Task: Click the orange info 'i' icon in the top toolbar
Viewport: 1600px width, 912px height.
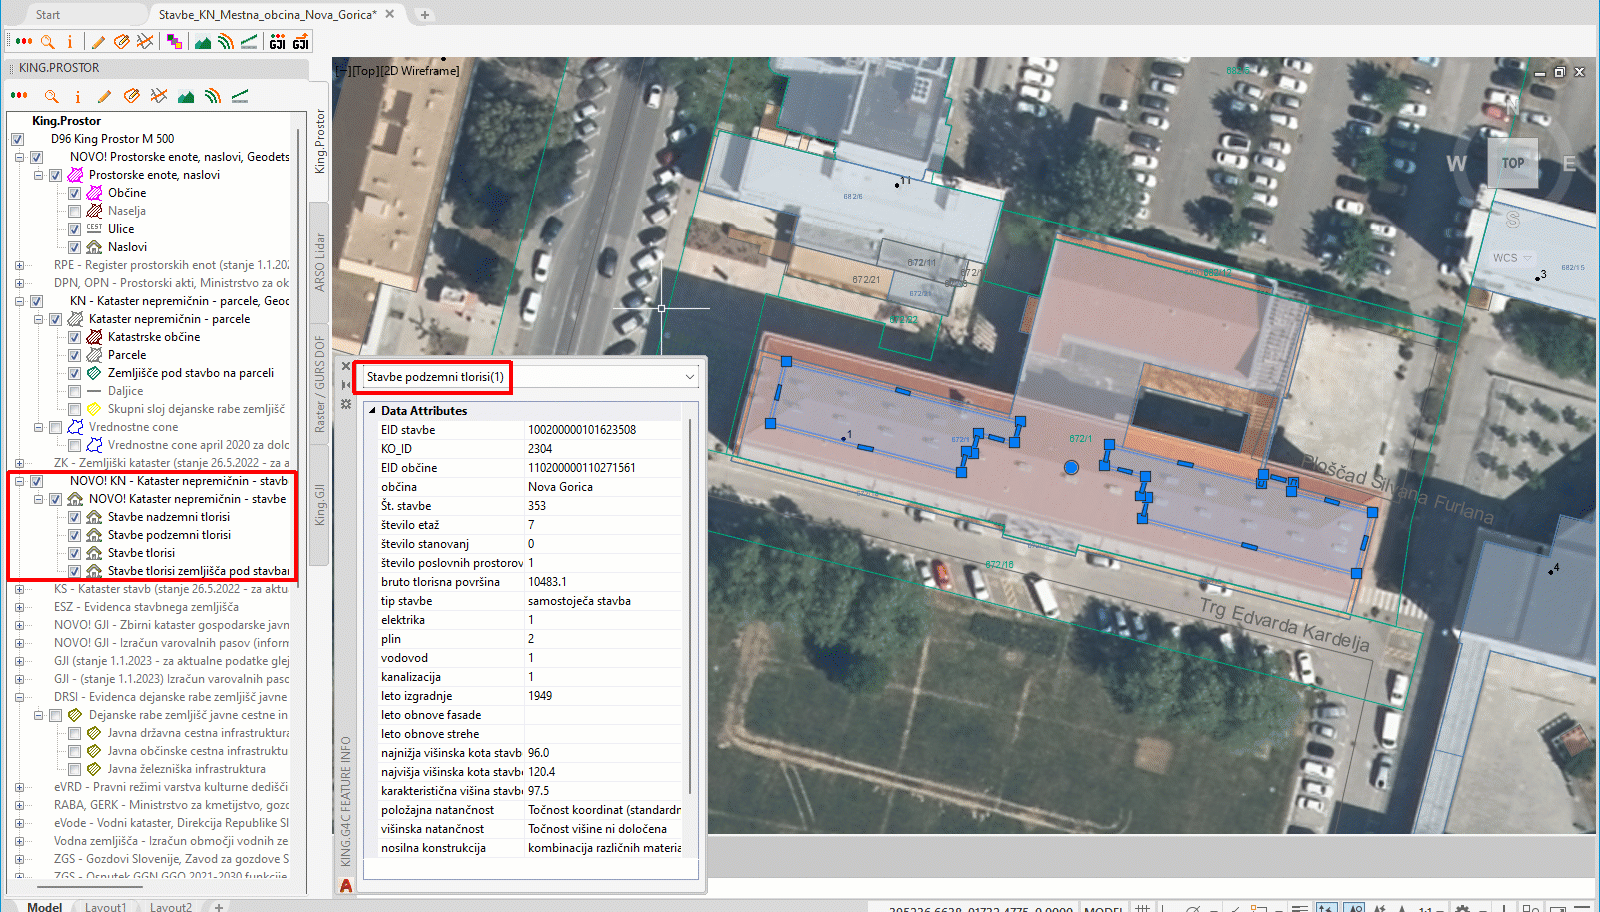Action: tap(70, 41)
